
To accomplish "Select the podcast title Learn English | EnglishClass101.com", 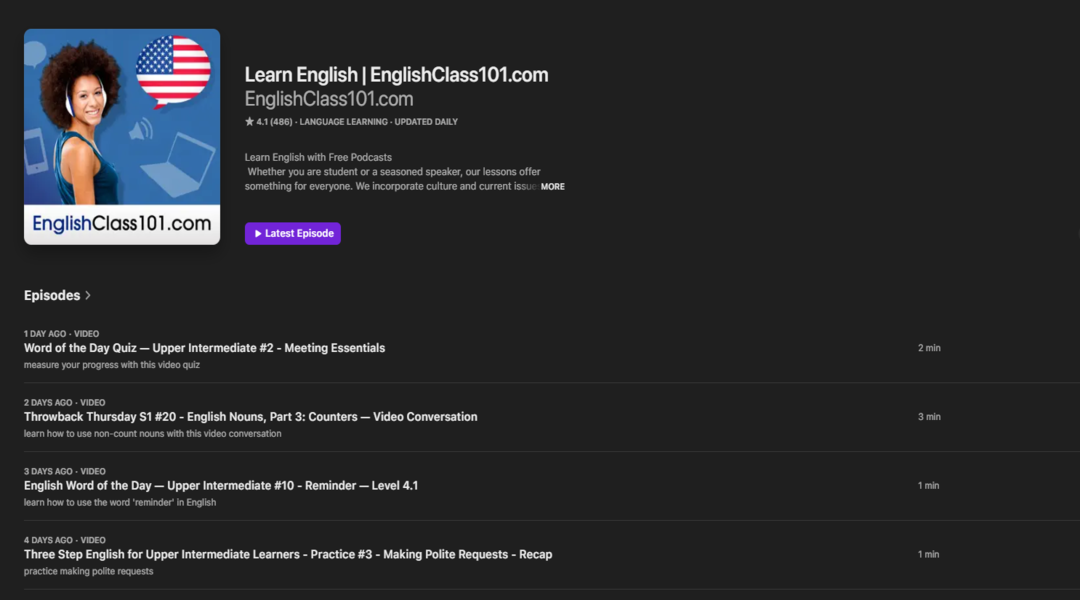I will click(397, 74).
